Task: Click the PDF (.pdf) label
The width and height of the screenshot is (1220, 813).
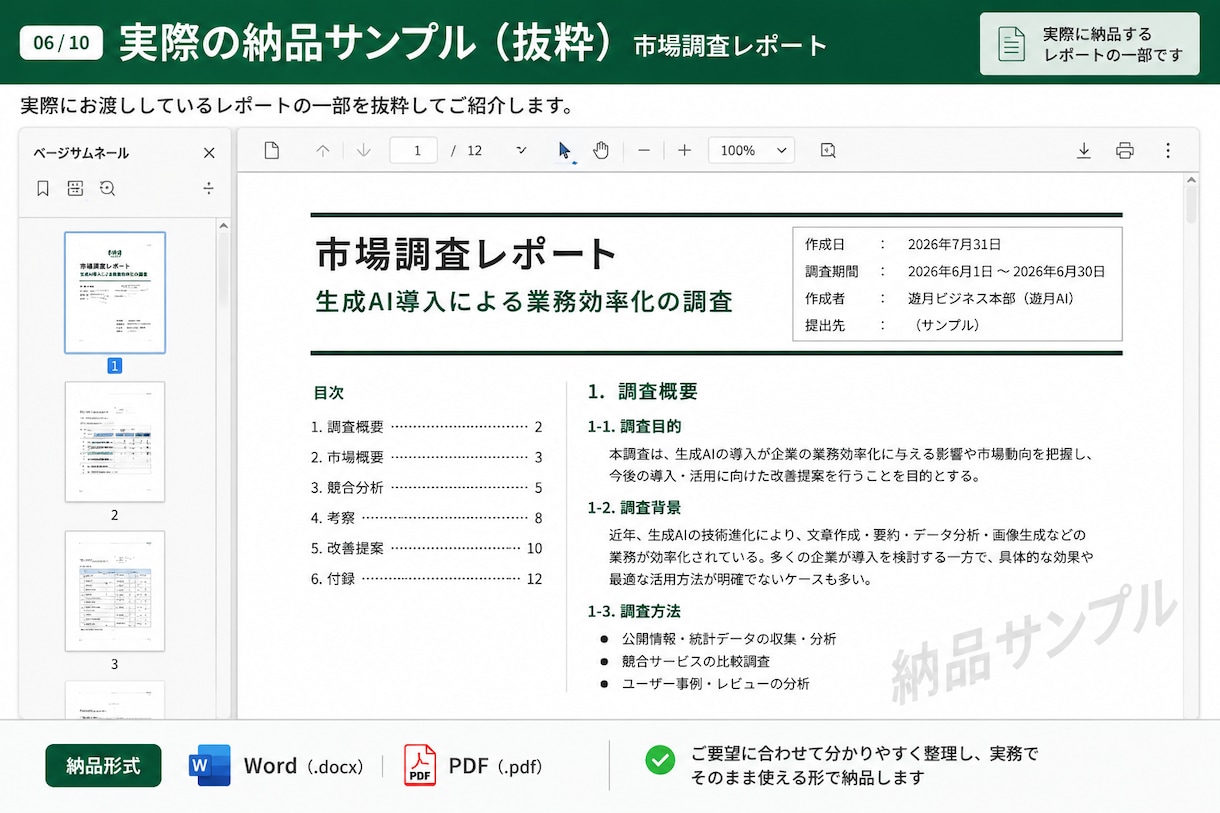Action: pos(495,766)
